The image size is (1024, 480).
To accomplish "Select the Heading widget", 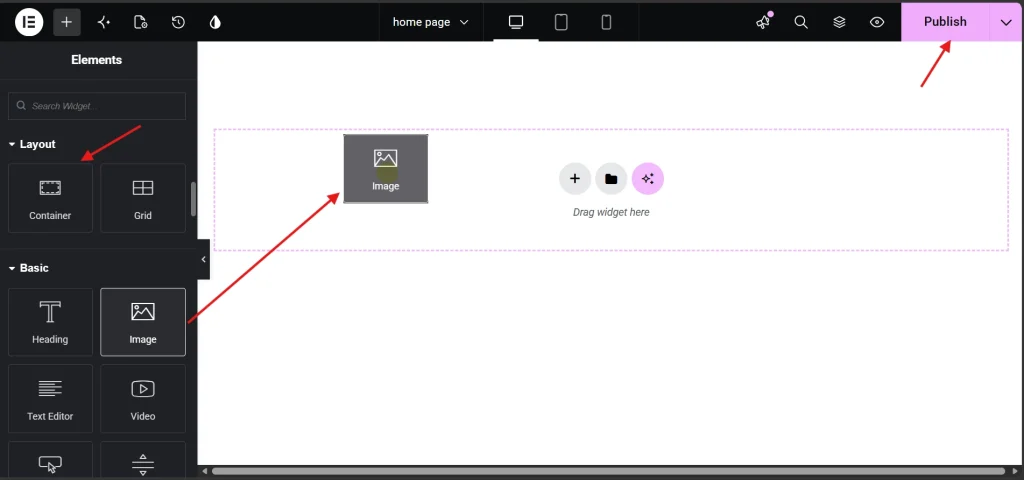I will click(50, 322).
